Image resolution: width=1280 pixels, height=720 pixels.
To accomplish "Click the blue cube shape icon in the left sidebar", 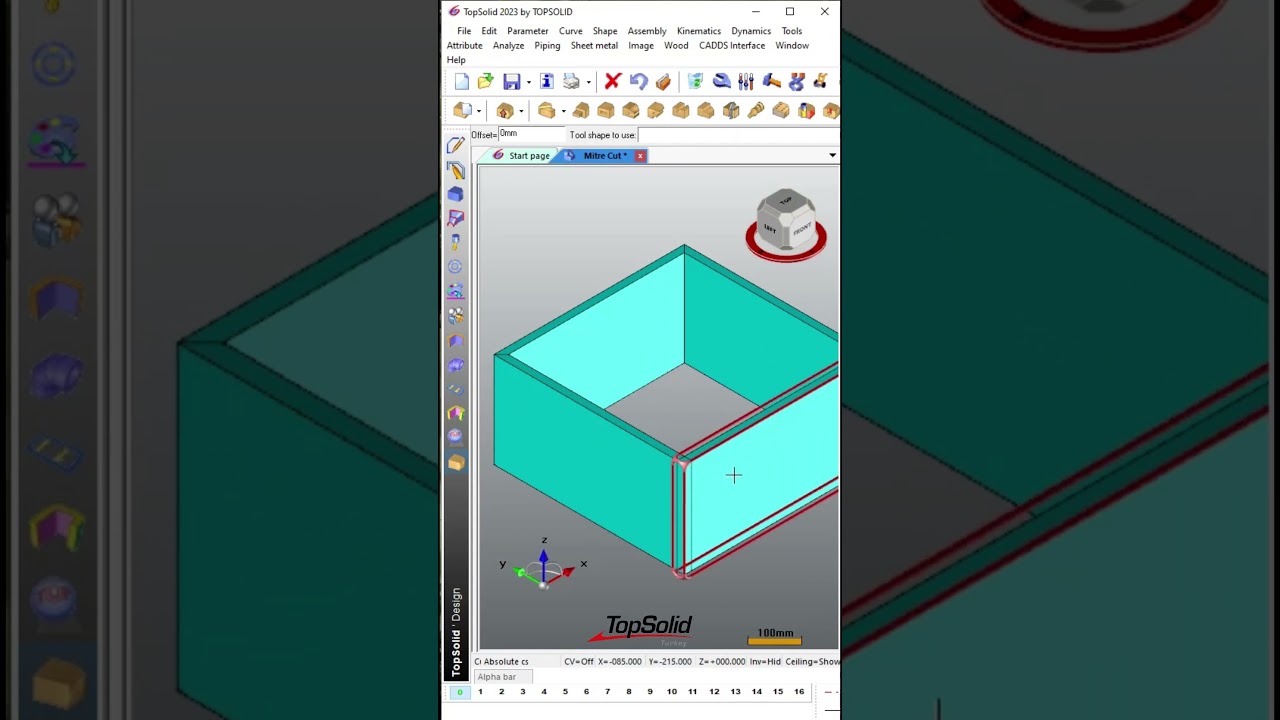I will click(x=456, y=194).
